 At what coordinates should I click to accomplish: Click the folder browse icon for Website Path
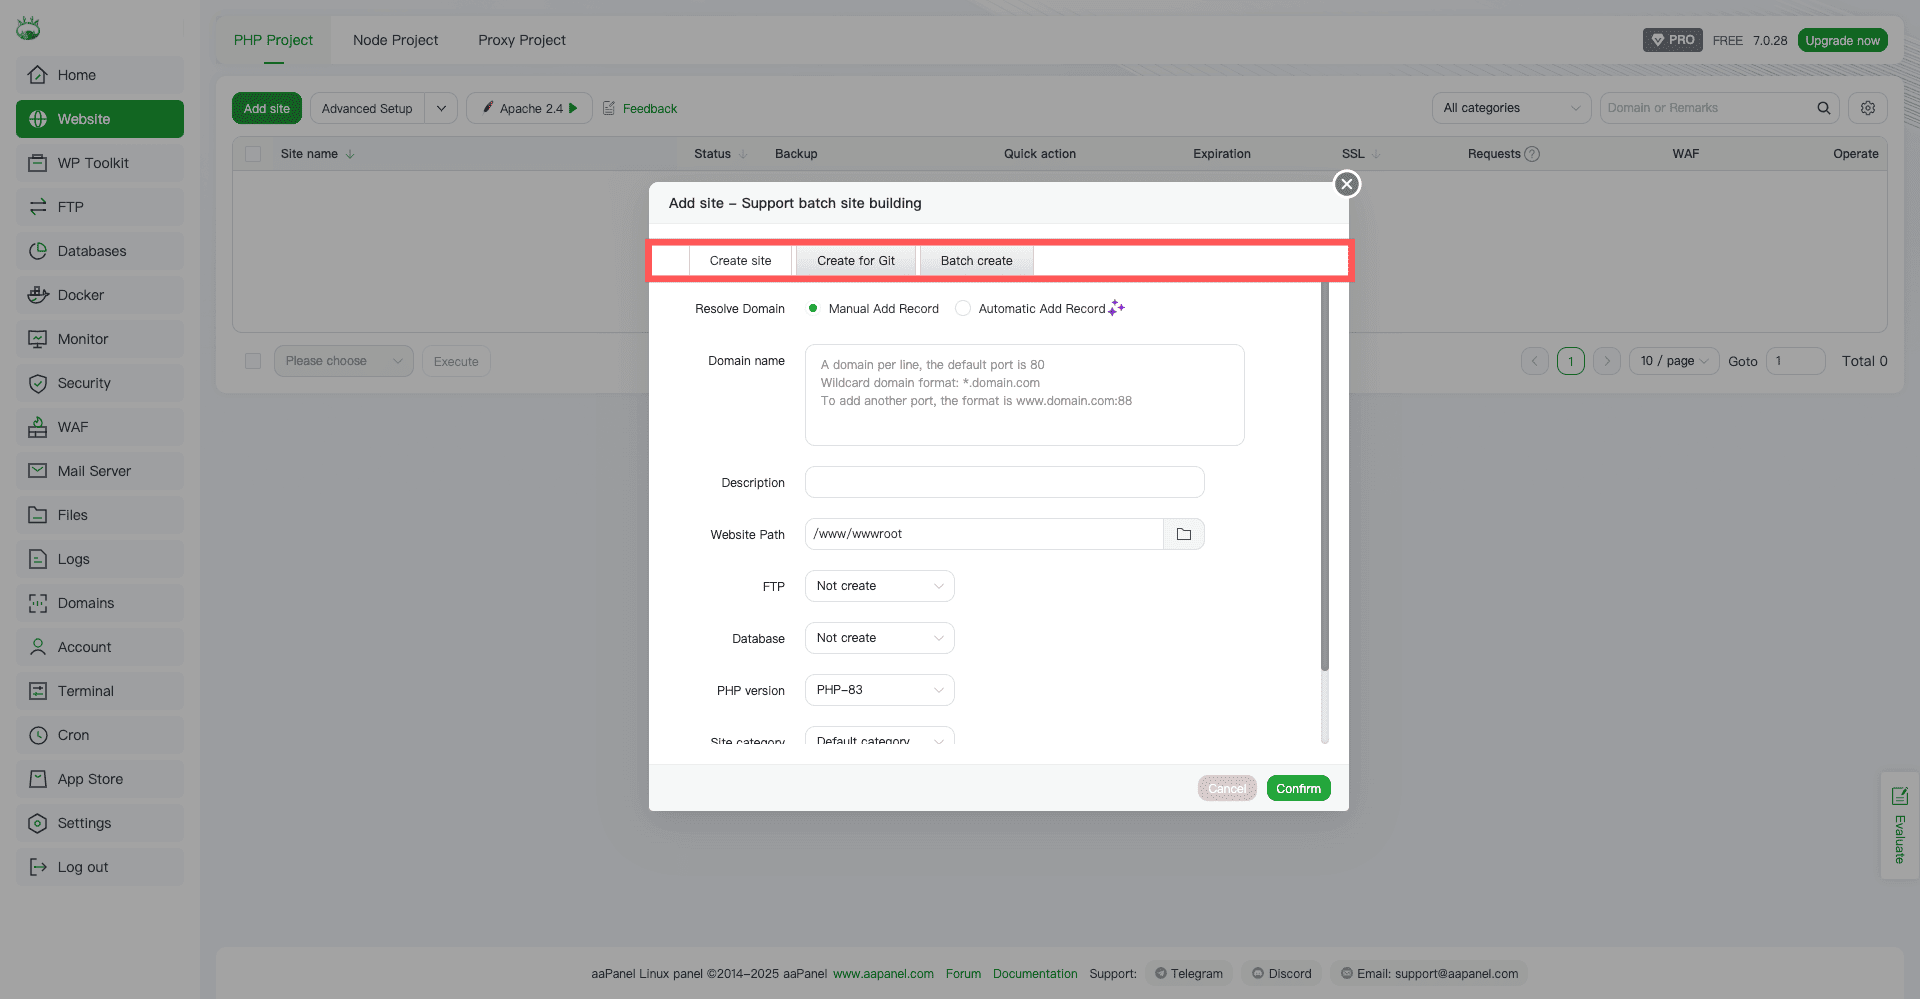coord(1184,534)
